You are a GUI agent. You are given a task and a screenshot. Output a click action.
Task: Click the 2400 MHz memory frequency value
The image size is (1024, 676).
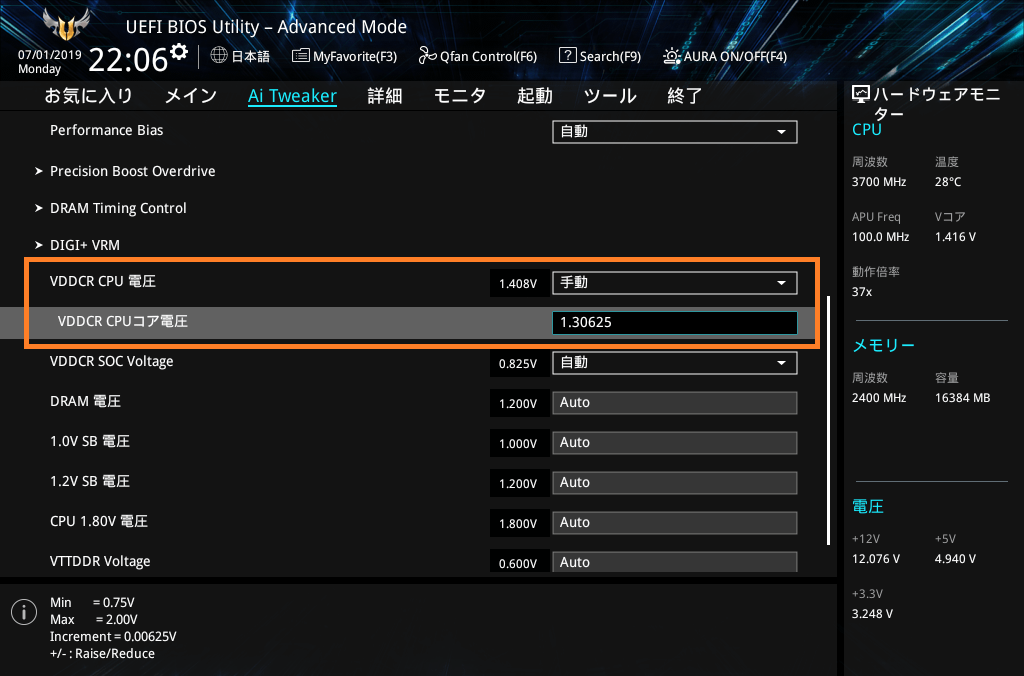879,398
